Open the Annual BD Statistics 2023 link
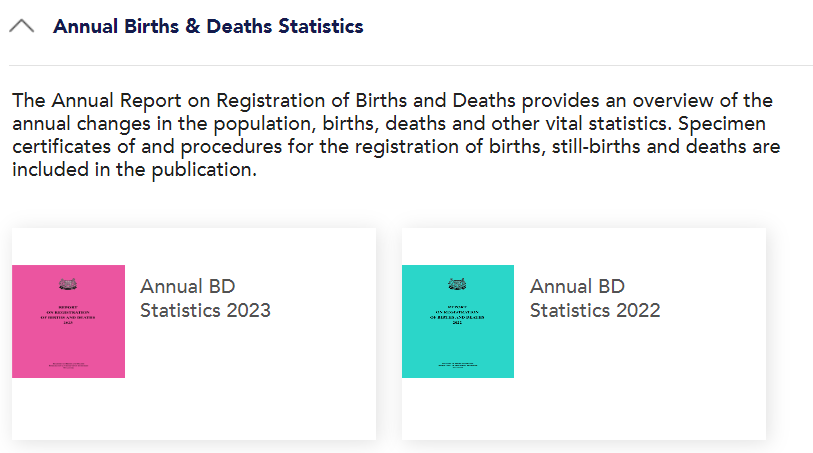This screenshot has height=453, width=813. 205,298
